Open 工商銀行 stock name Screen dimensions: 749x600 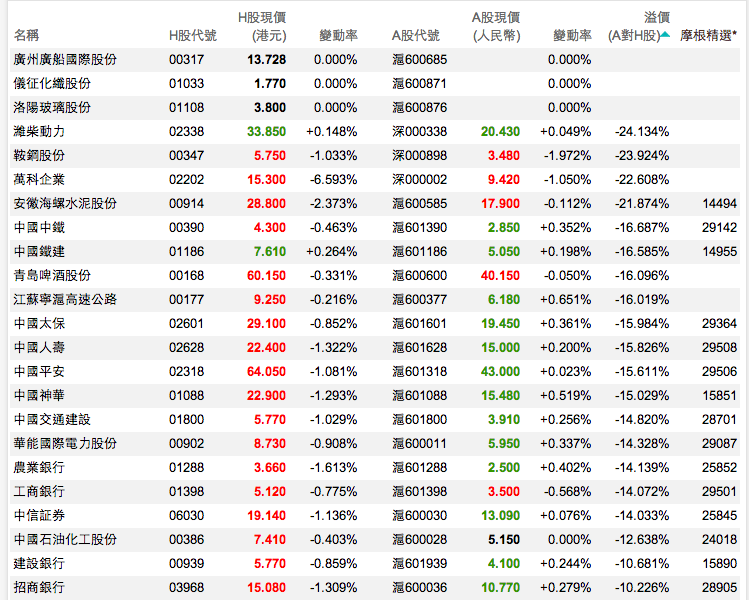point(39,492)
